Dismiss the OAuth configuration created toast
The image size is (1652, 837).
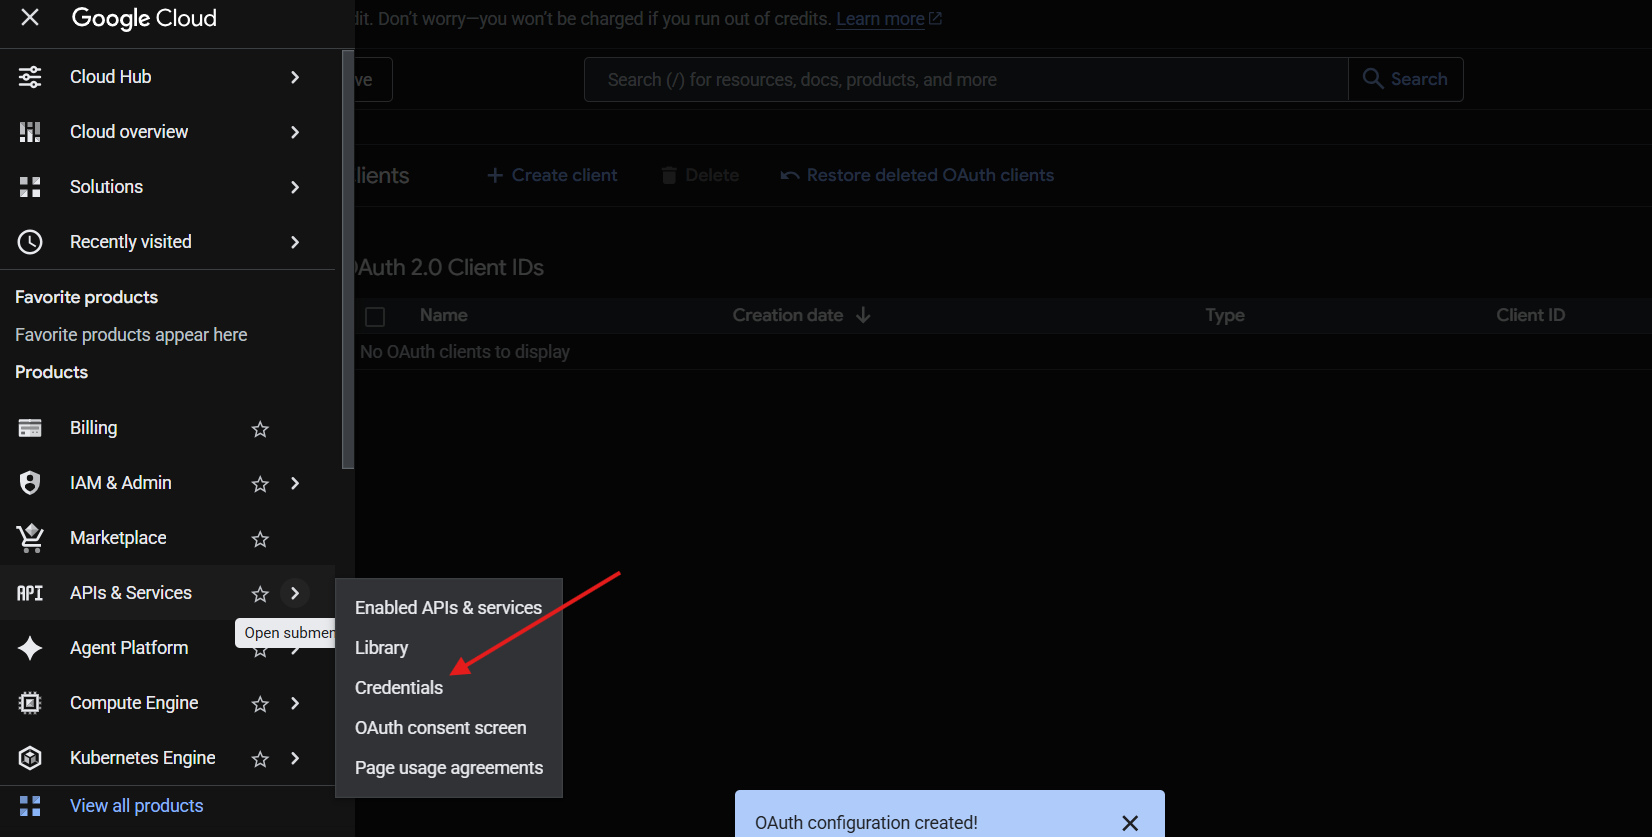point(1130,823)
